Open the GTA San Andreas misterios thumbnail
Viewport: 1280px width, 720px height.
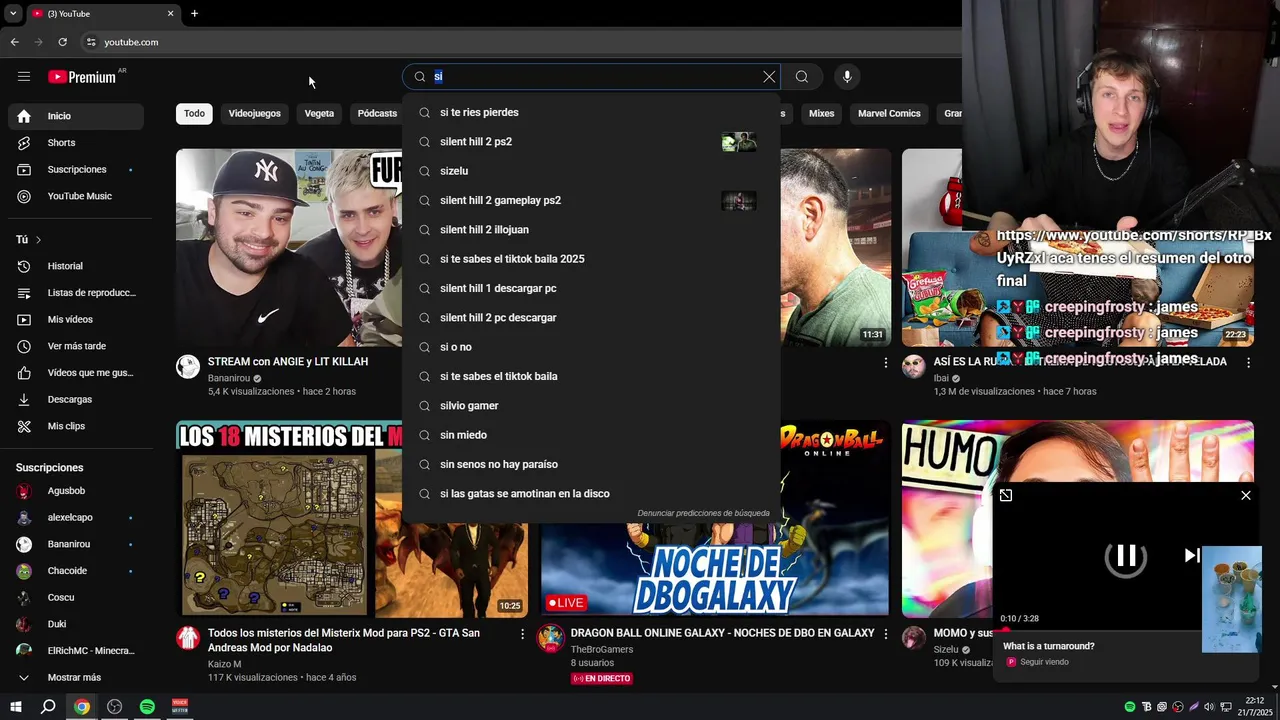click(352, 518)
